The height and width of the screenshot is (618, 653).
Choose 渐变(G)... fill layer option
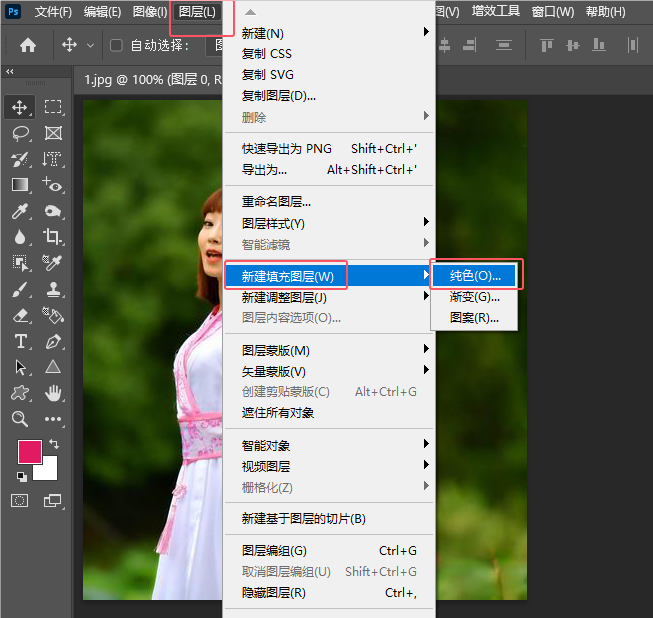tap(474, 297)
